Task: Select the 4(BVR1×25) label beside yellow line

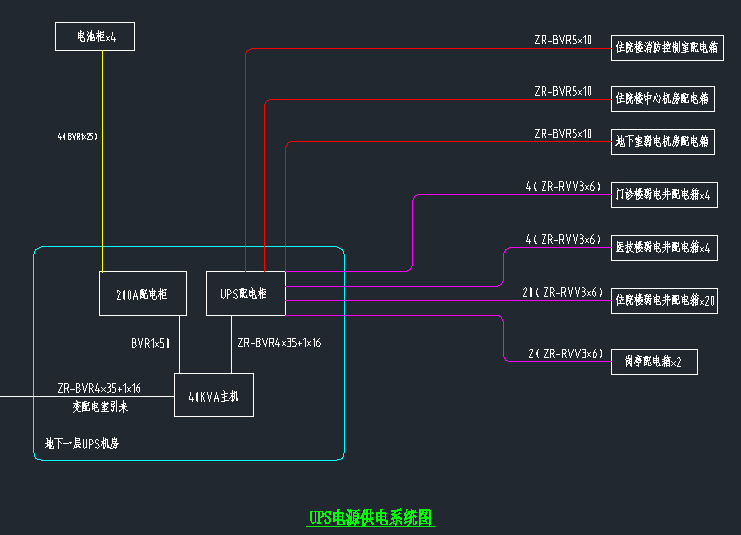Action: coord(78,136)
